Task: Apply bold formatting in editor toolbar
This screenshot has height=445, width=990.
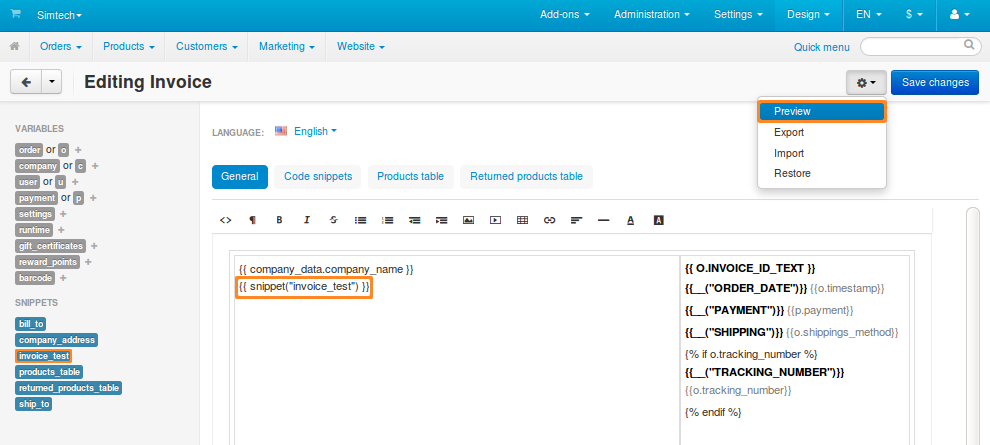Action: point(279,220)
